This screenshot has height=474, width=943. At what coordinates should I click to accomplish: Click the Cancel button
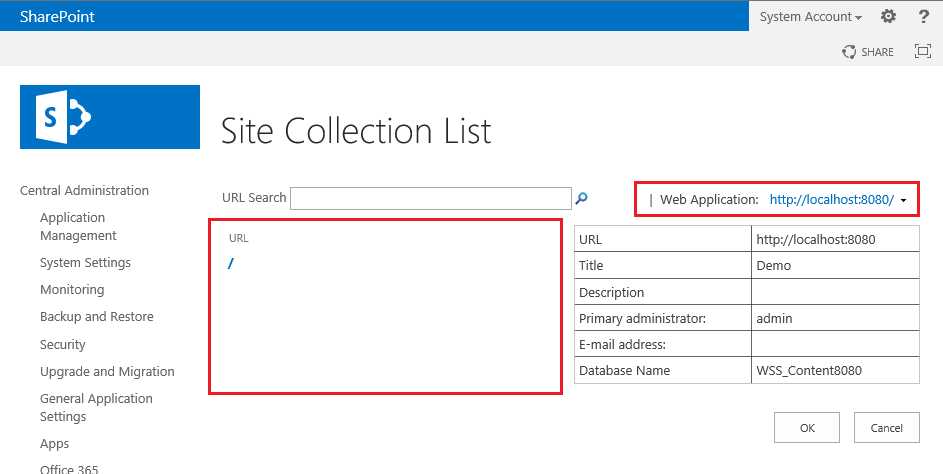pyautogui.click(x=886, y=428)
